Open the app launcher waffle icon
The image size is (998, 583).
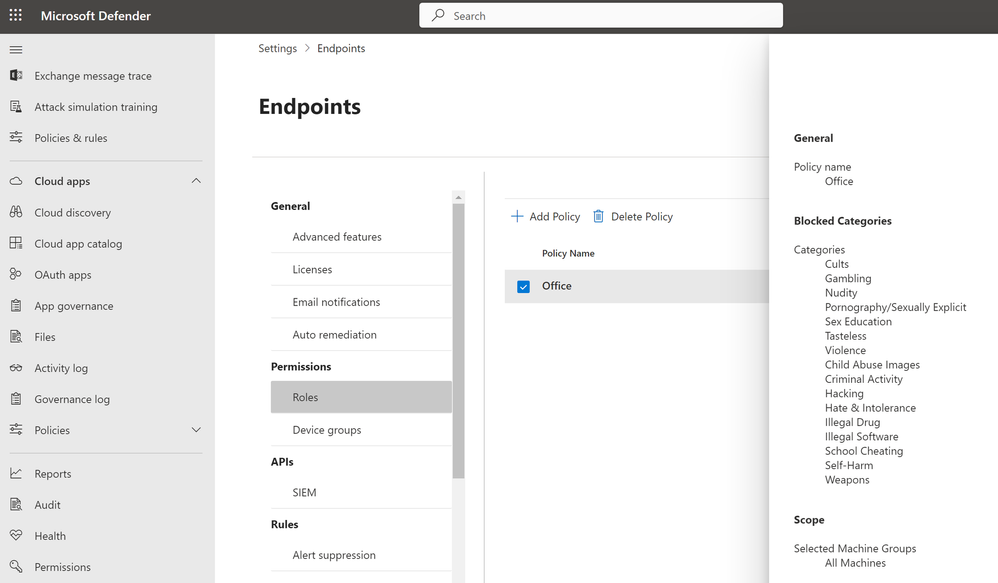click(x=15, y=16)
